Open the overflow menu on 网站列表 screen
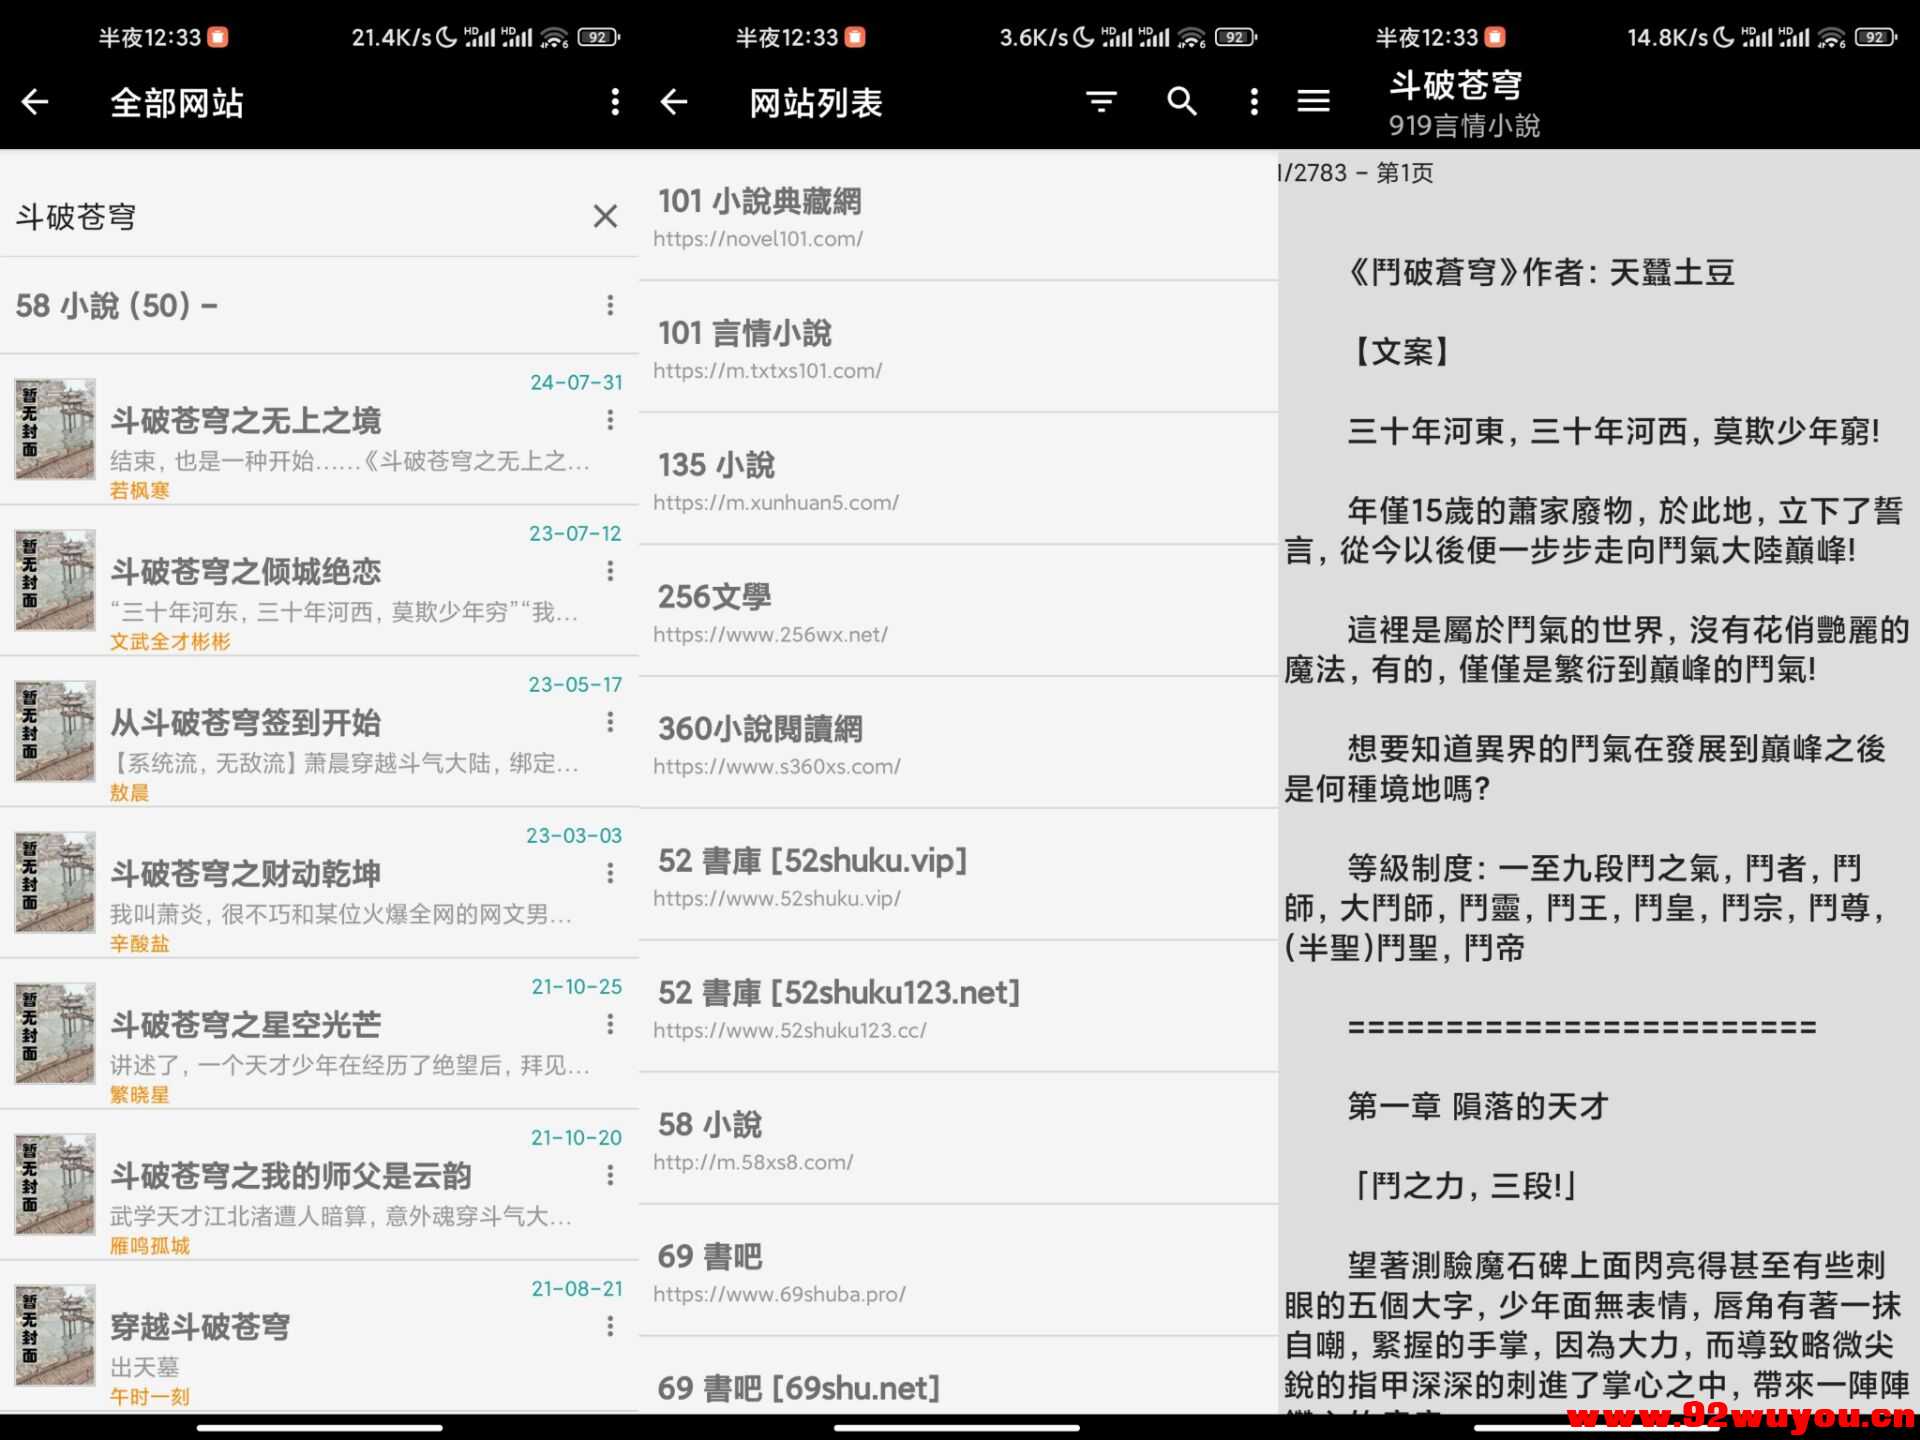The height and width of the screenshot is (1440, 1920). pyautogui.click(x=1253, y=102)
